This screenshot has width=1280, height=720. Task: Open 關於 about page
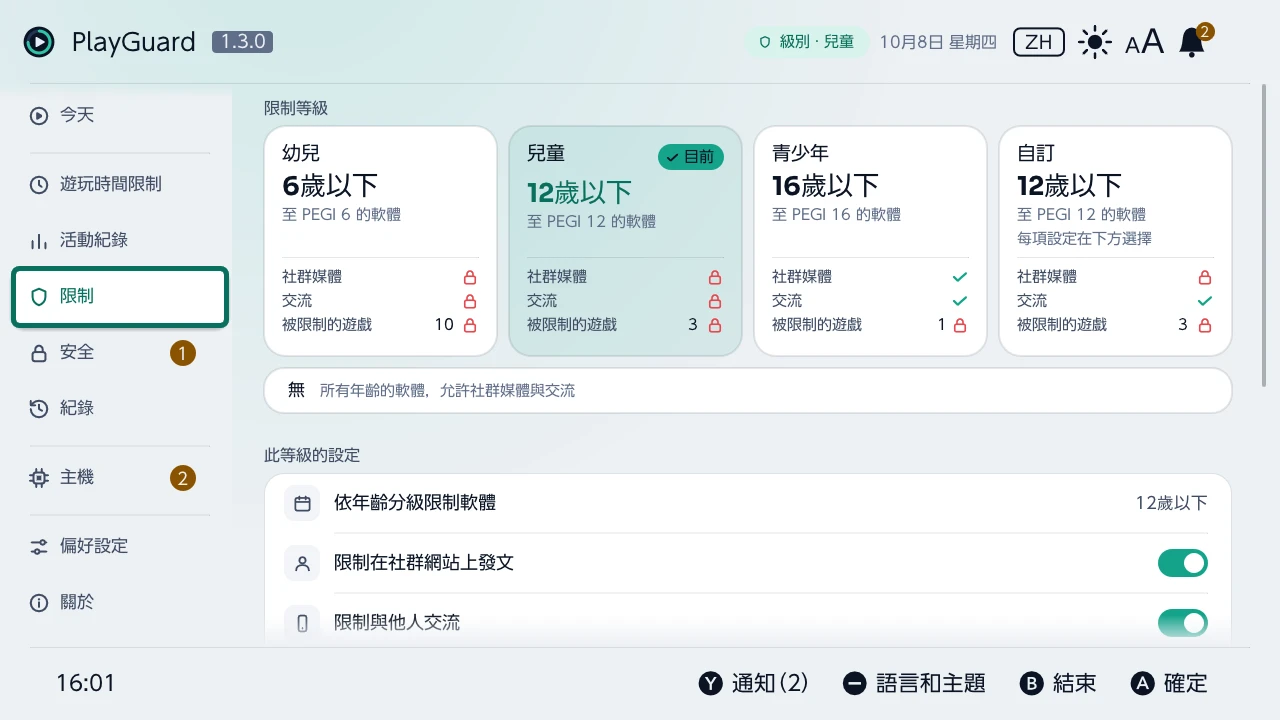pos(120,602)
